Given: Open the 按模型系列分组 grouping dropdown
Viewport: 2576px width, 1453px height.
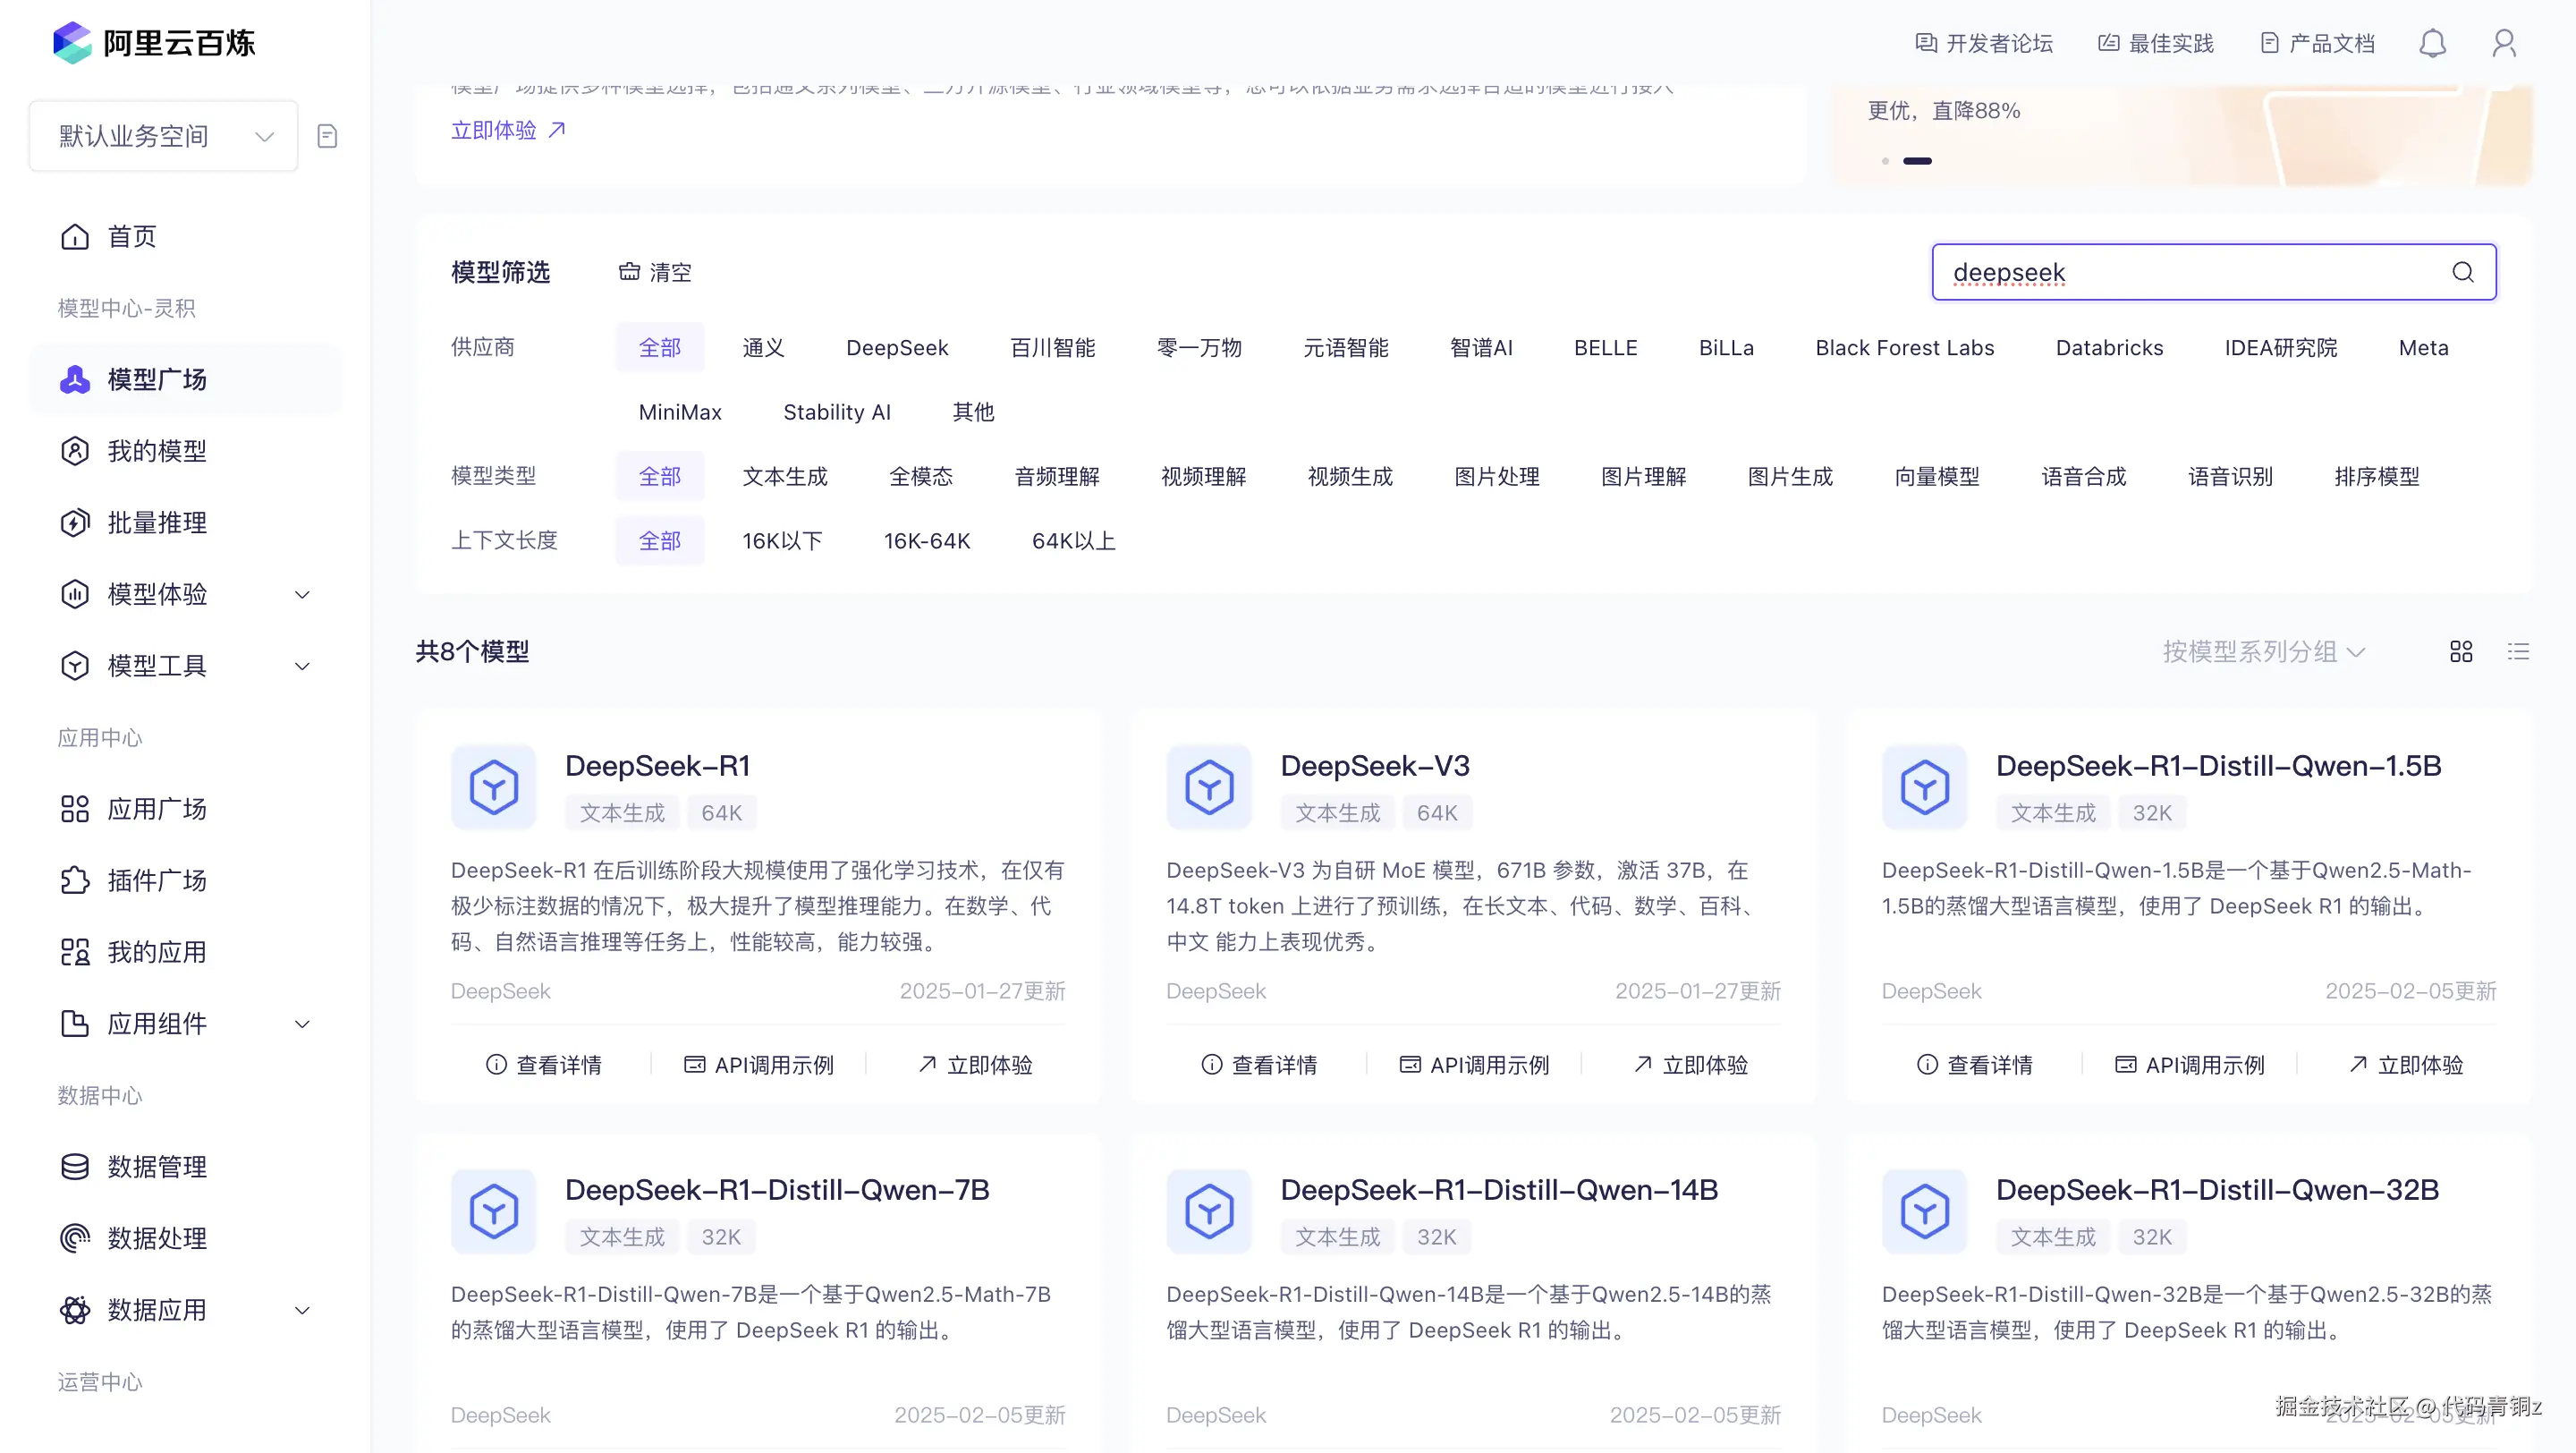Looking at the screenshot, I should 2263,652.
